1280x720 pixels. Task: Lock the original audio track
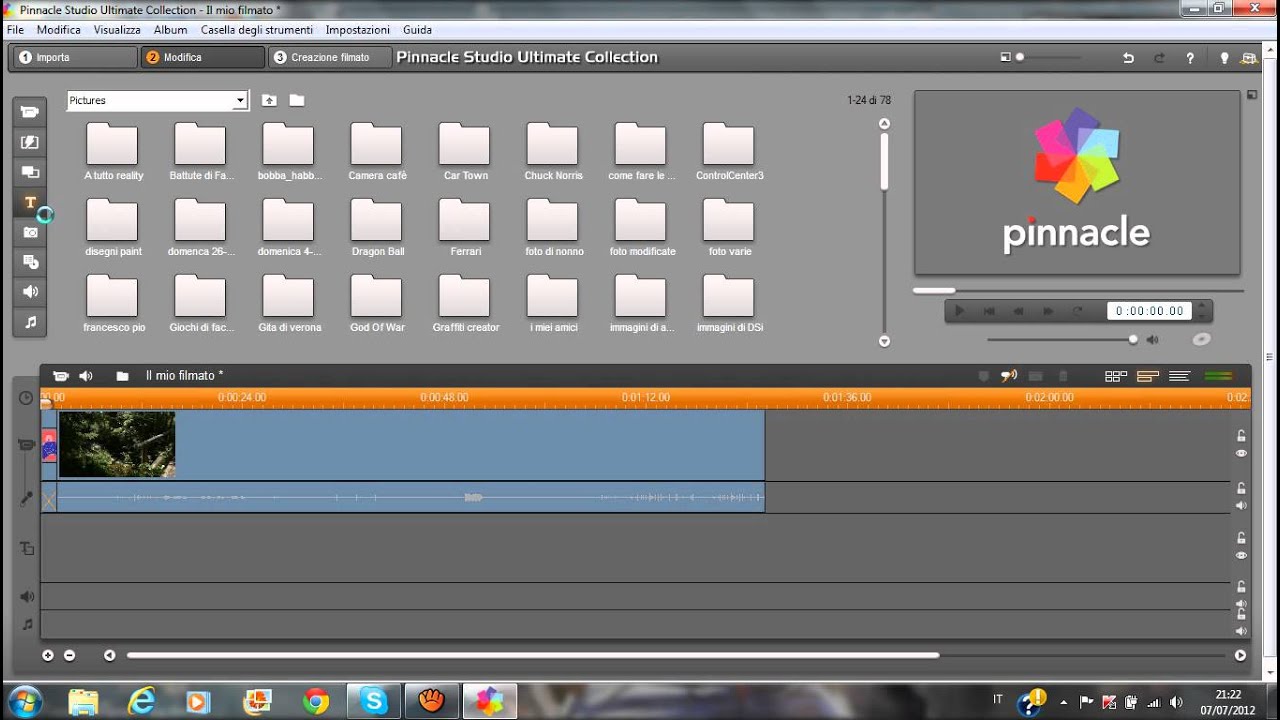point(1241,488)
